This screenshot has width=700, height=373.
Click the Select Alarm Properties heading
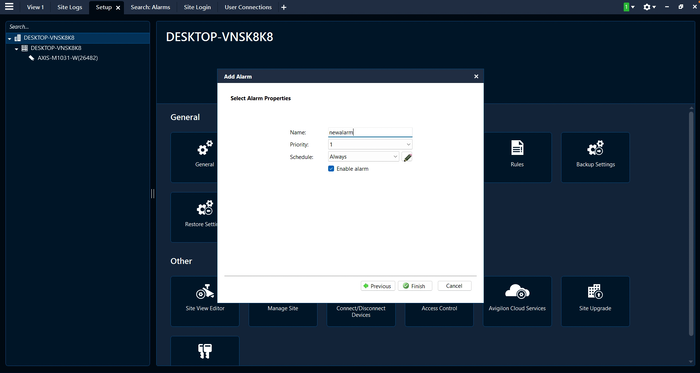[261, 98]
